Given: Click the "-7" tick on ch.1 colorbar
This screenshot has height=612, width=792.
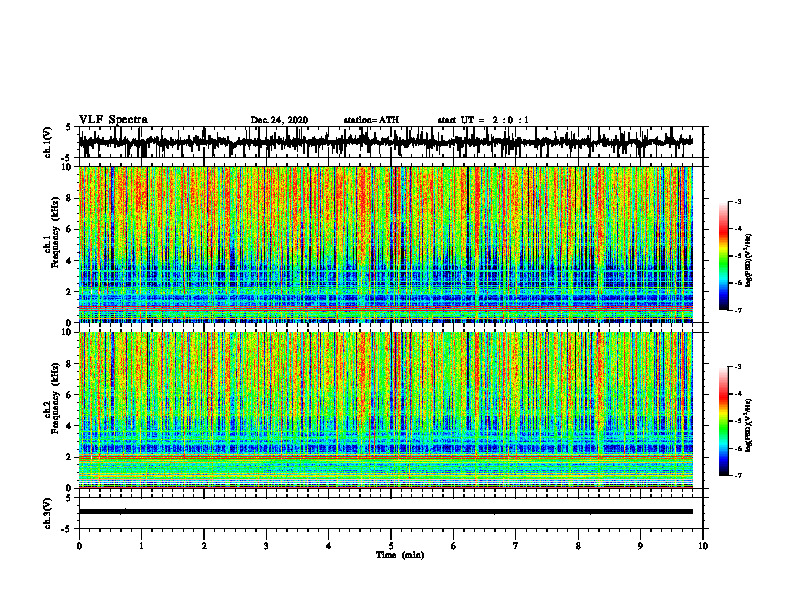Looking at the screenshot, I should coord(737,310).
